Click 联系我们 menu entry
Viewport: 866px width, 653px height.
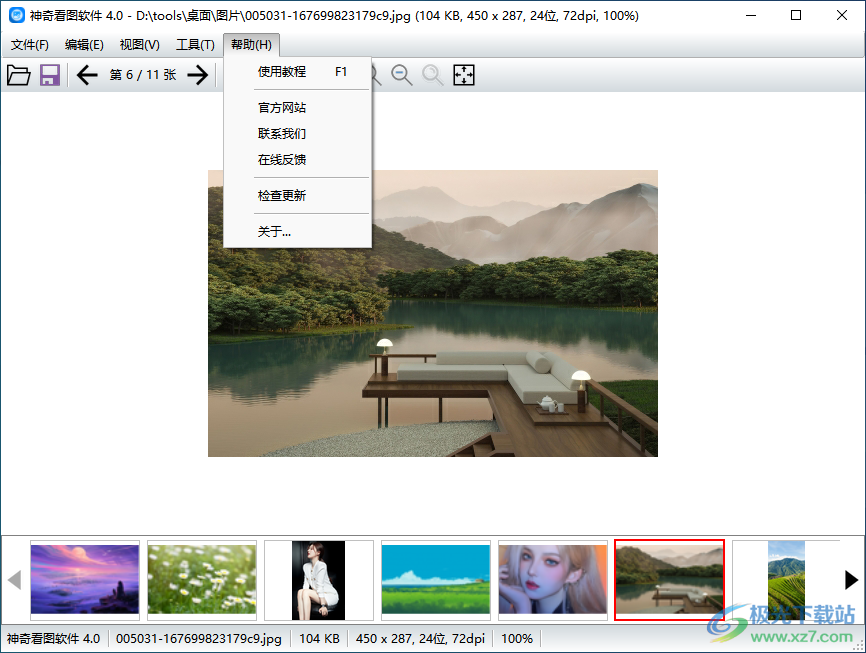point(282,134)
